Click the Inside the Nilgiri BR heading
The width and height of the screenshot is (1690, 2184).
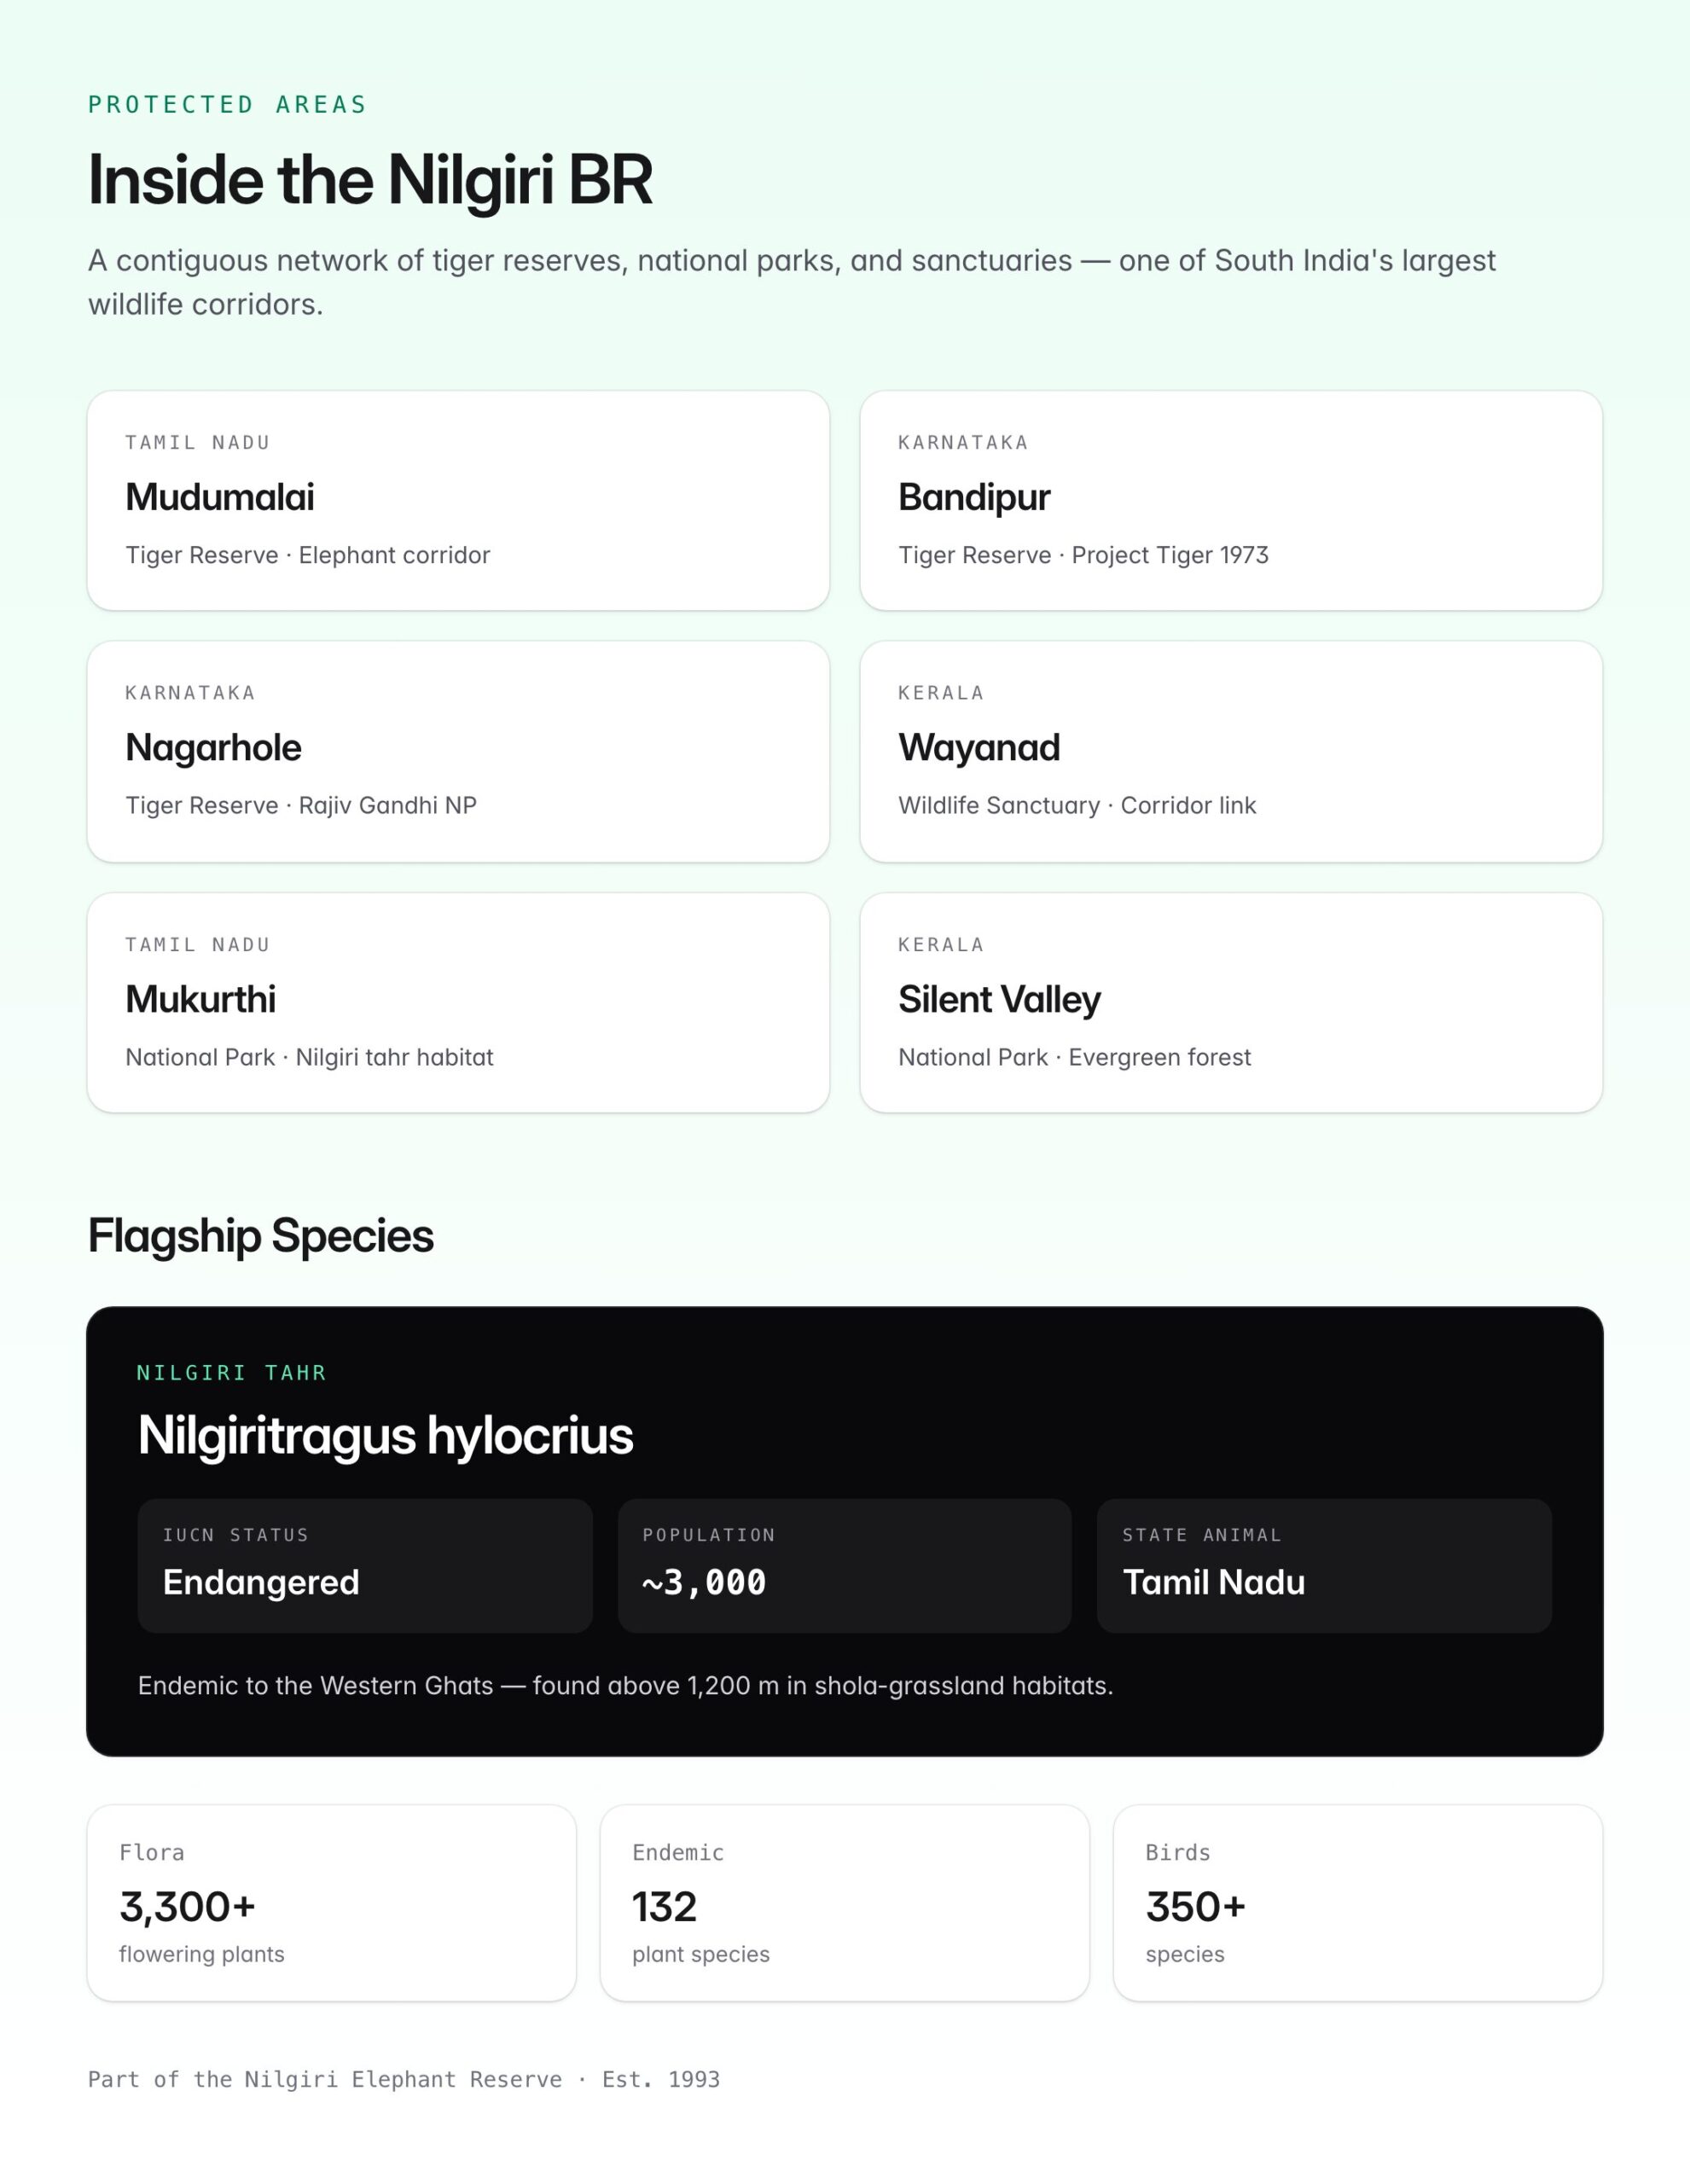click(370, 180)
